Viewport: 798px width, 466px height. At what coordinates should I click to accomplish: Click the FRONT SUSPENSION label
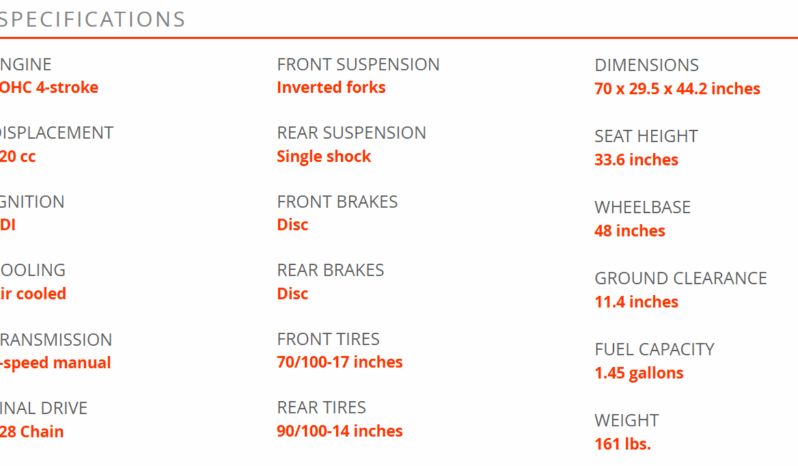pyautogui.click(x=358, y=65)
